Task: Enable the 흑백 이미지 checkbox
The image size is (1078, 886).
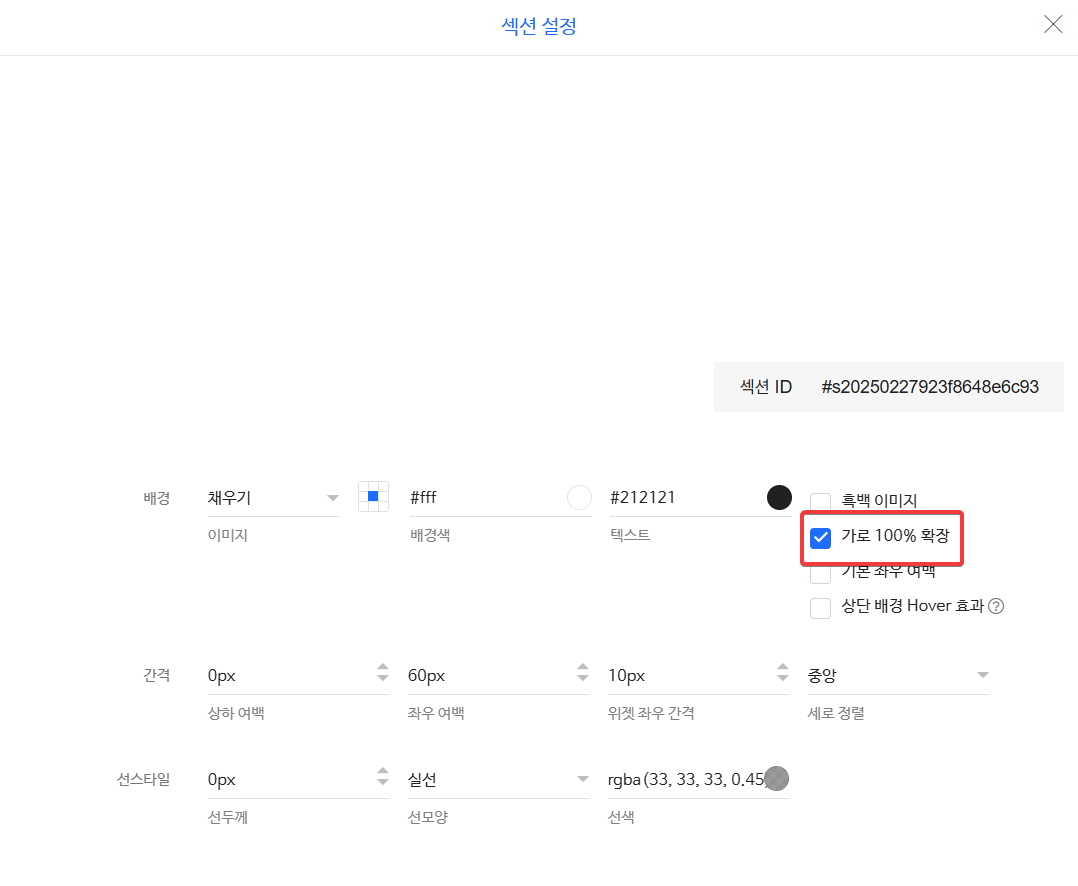Action: 820,502
